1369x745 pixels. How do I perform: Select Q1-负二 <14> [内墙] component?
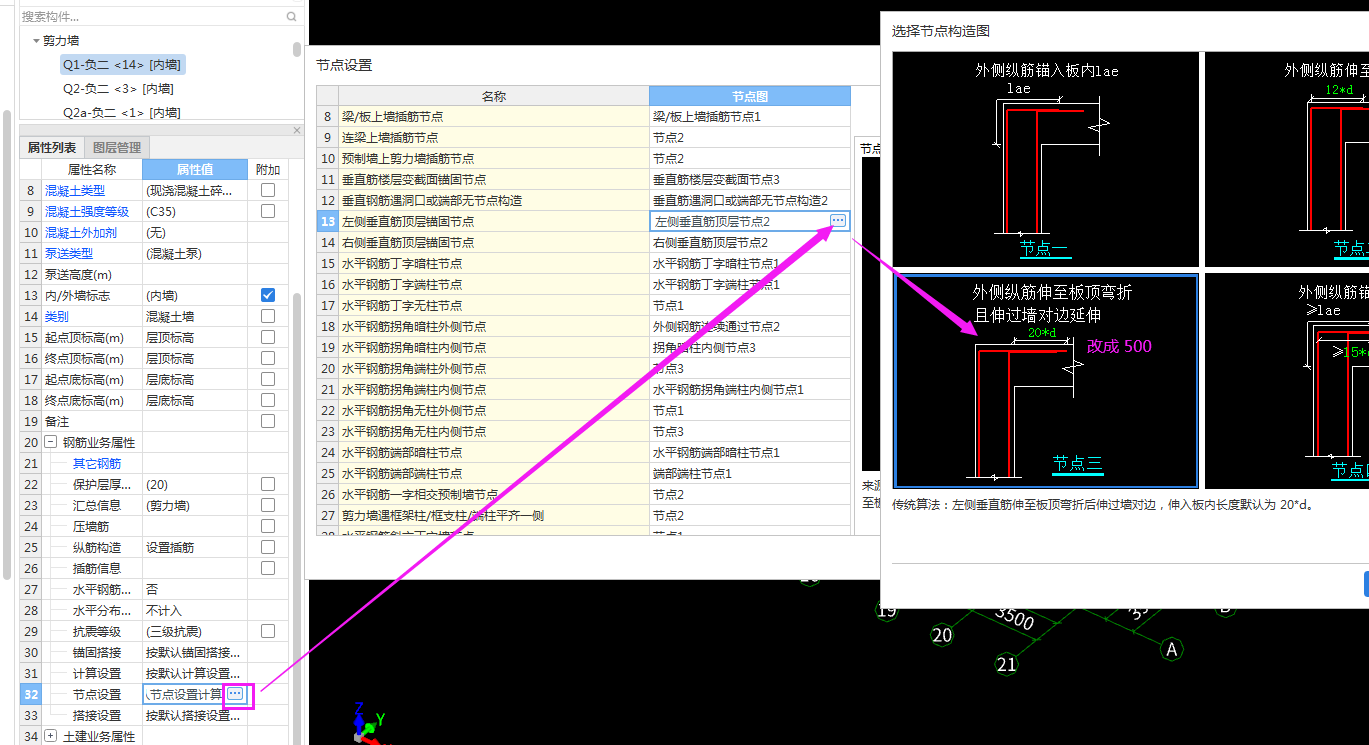click(121, 65)
